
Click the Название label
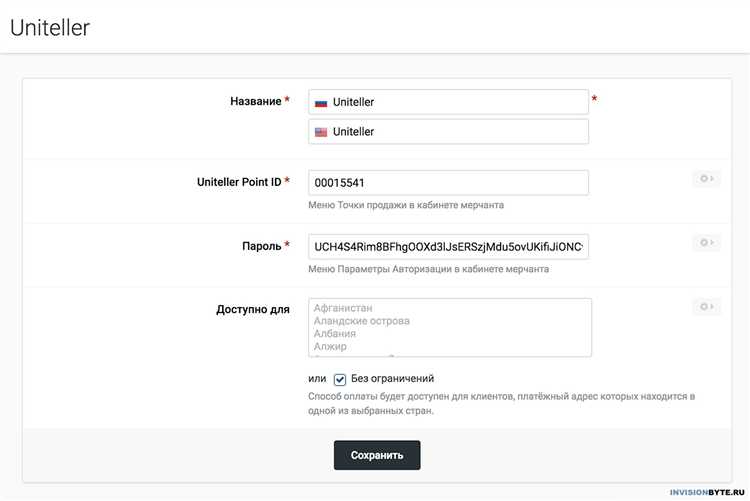255,101
